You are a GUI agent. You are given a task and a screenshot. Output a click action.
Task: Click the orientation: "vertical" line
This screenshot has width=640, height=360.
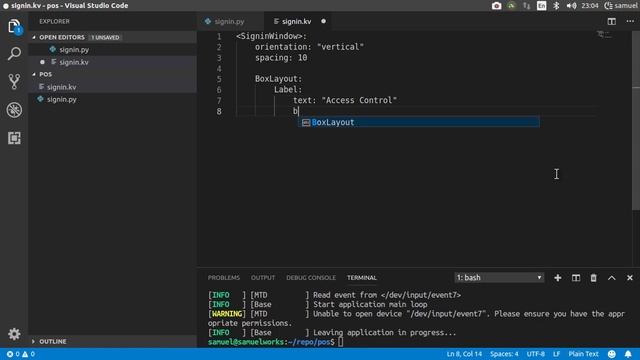(309, 47)
